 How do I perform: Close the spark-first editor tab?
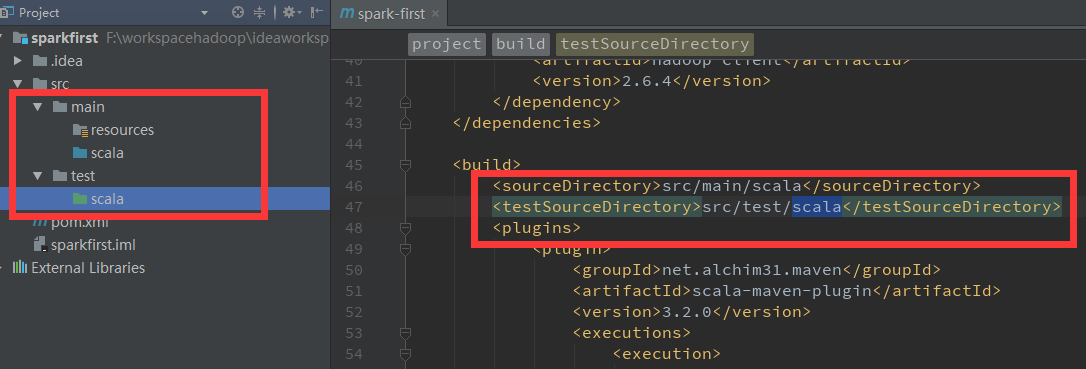click(x=435, y=14)
